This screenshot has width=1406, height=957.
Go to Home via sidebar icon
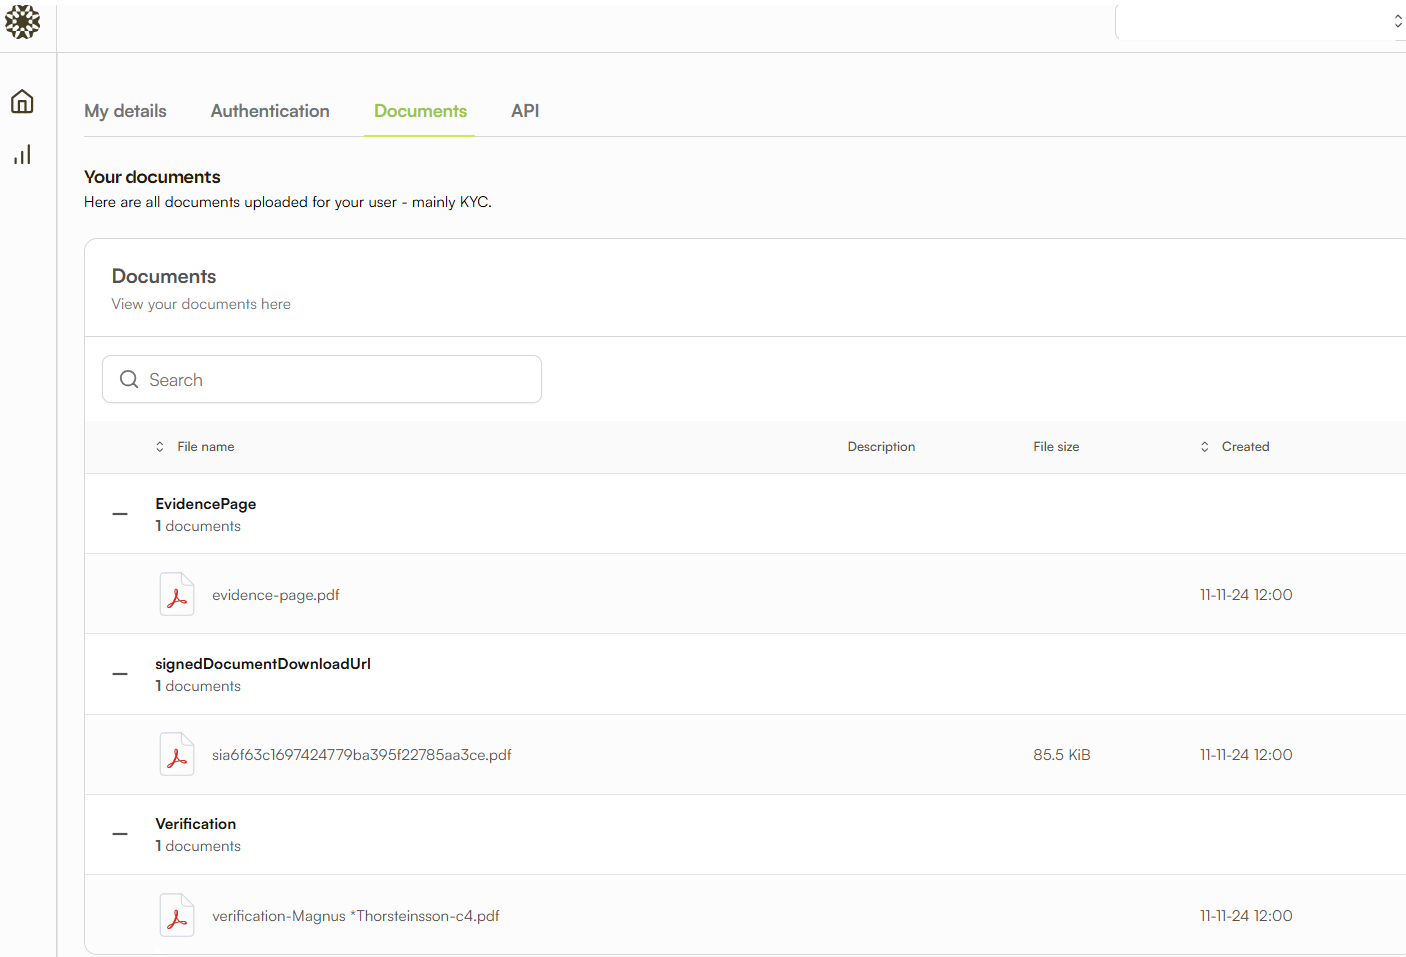pyautogui.click(x=22, y=101)
